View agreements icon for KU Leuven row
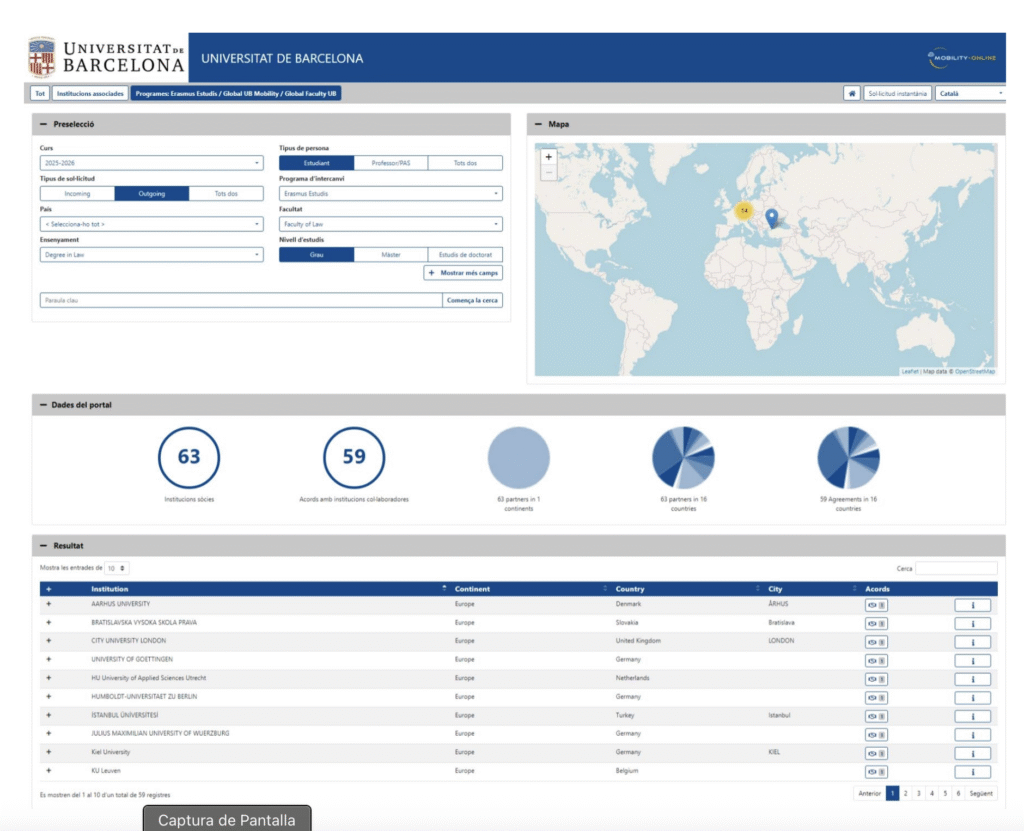Viewport: 1024px width, 831px height. click(876, 772)
